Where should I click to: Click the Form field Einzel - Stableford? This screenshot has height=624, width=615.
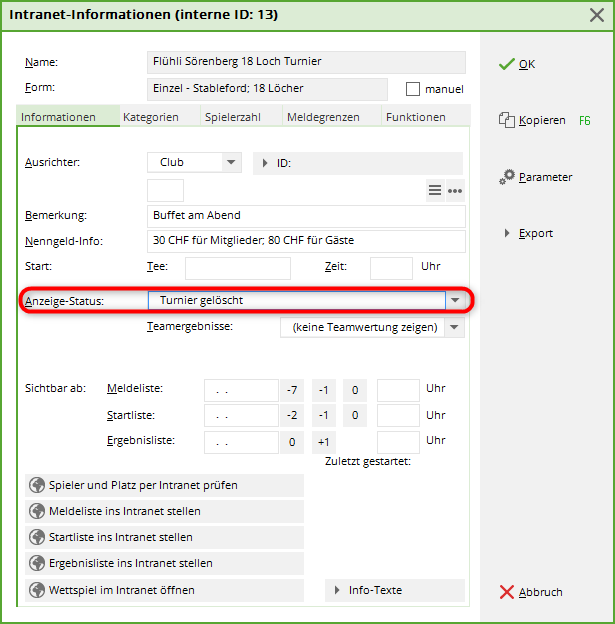(x=267, y=89)
